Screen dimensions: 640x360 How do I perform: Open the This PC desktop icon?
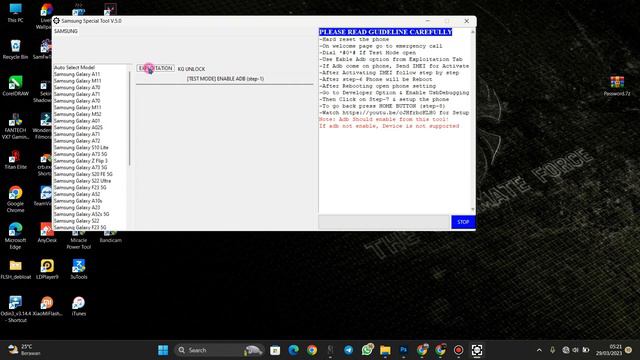click(x=16, y=12)
